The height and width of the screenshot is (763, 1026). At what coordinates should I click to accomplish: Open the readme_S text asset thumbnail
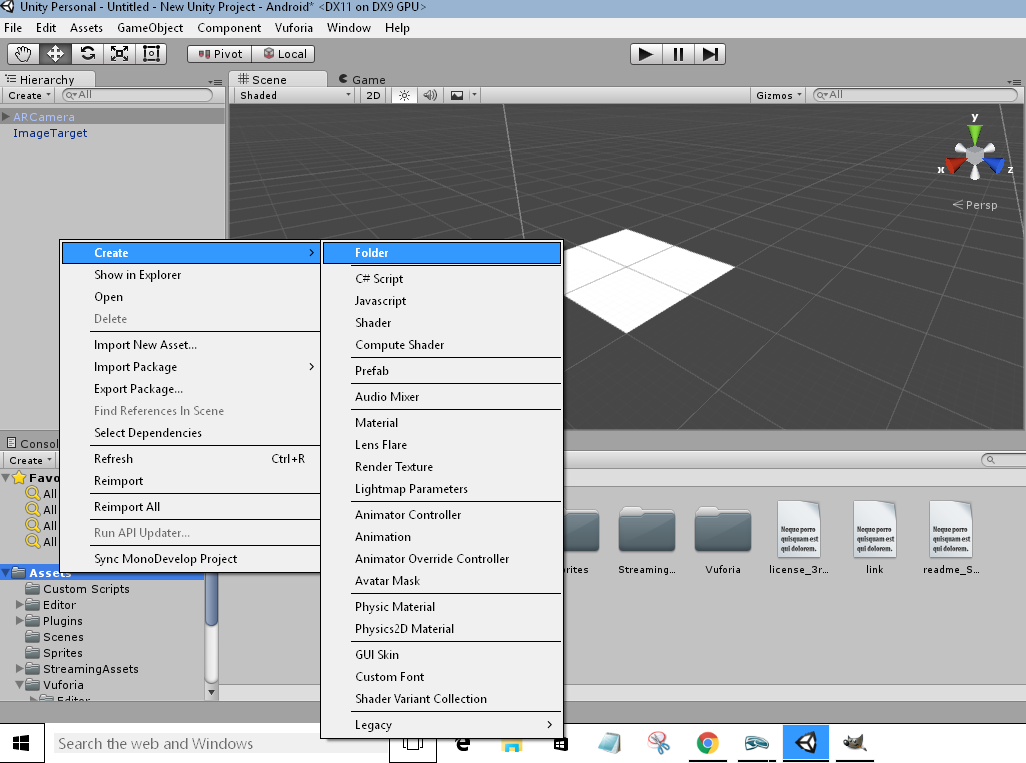951,530
